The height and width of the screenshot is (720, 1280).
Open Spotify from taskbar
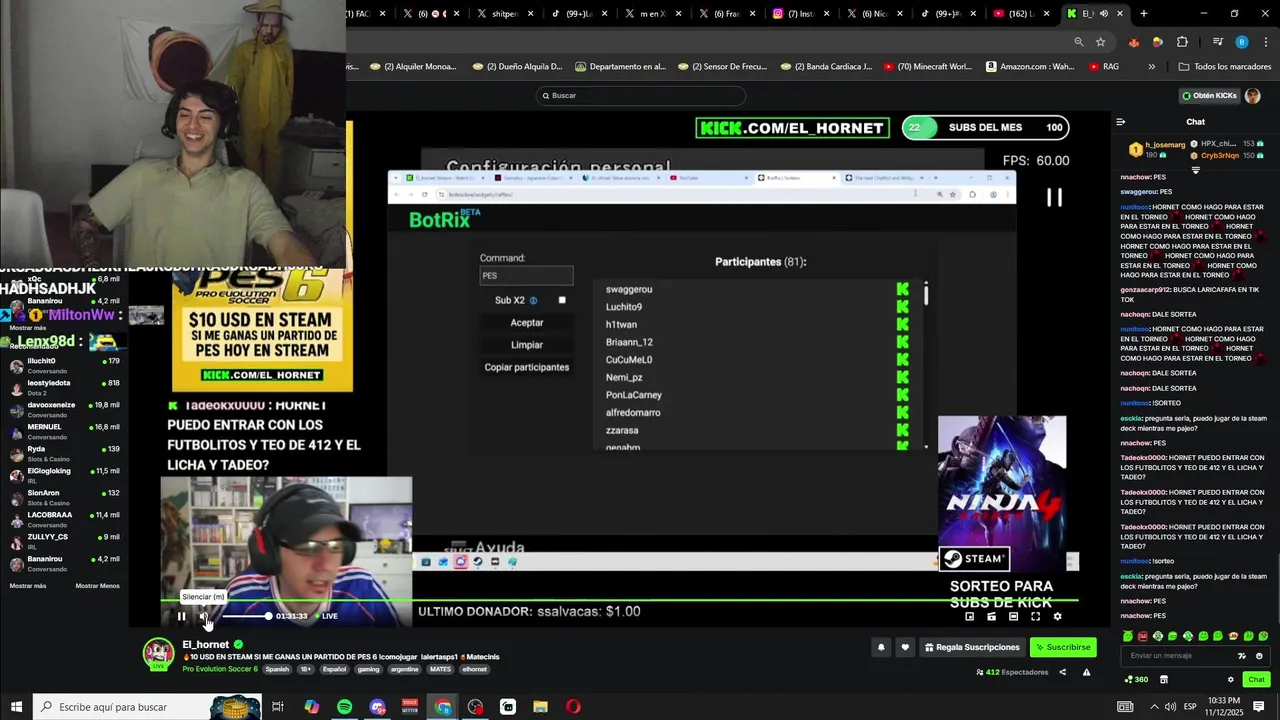click(344, 707)
